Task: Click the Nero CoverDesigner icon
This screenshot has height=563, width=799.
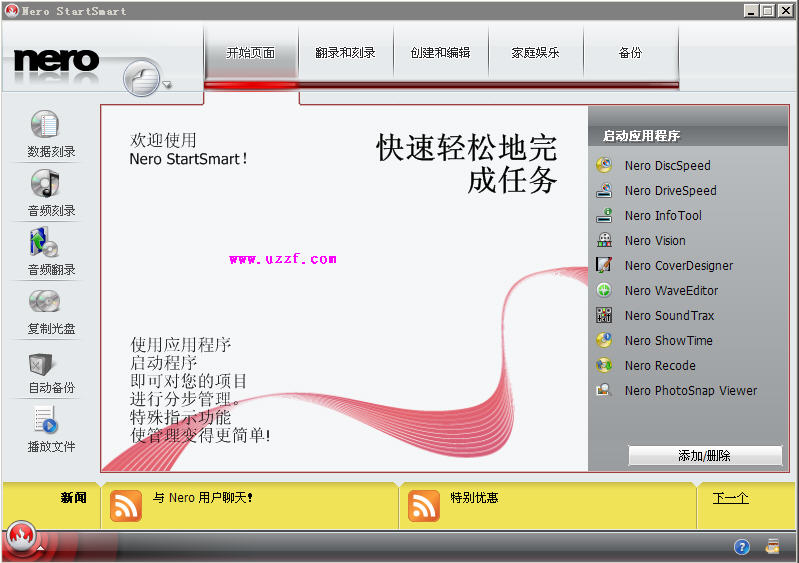Action: 604,265
